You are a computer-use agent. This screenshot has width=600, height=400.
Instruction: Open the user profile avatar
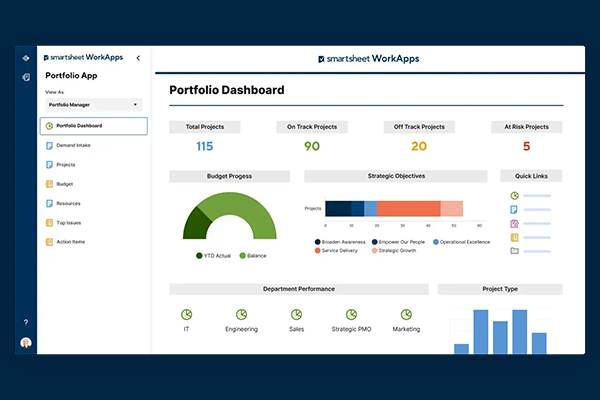click(x=25, y=343)
